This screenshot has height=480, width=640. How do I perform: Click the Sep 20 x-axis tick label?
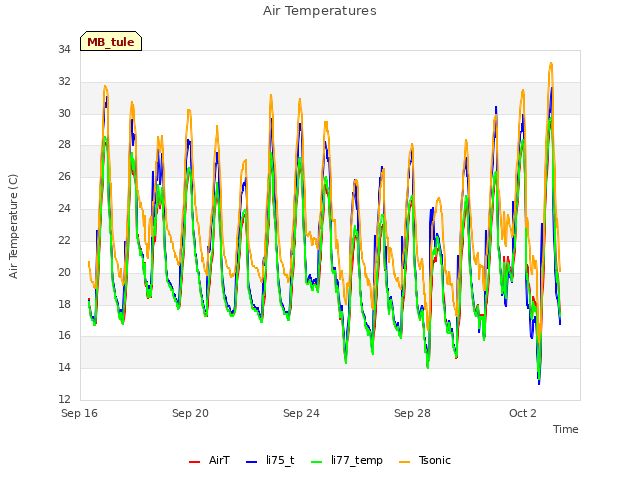click(190, 413)
